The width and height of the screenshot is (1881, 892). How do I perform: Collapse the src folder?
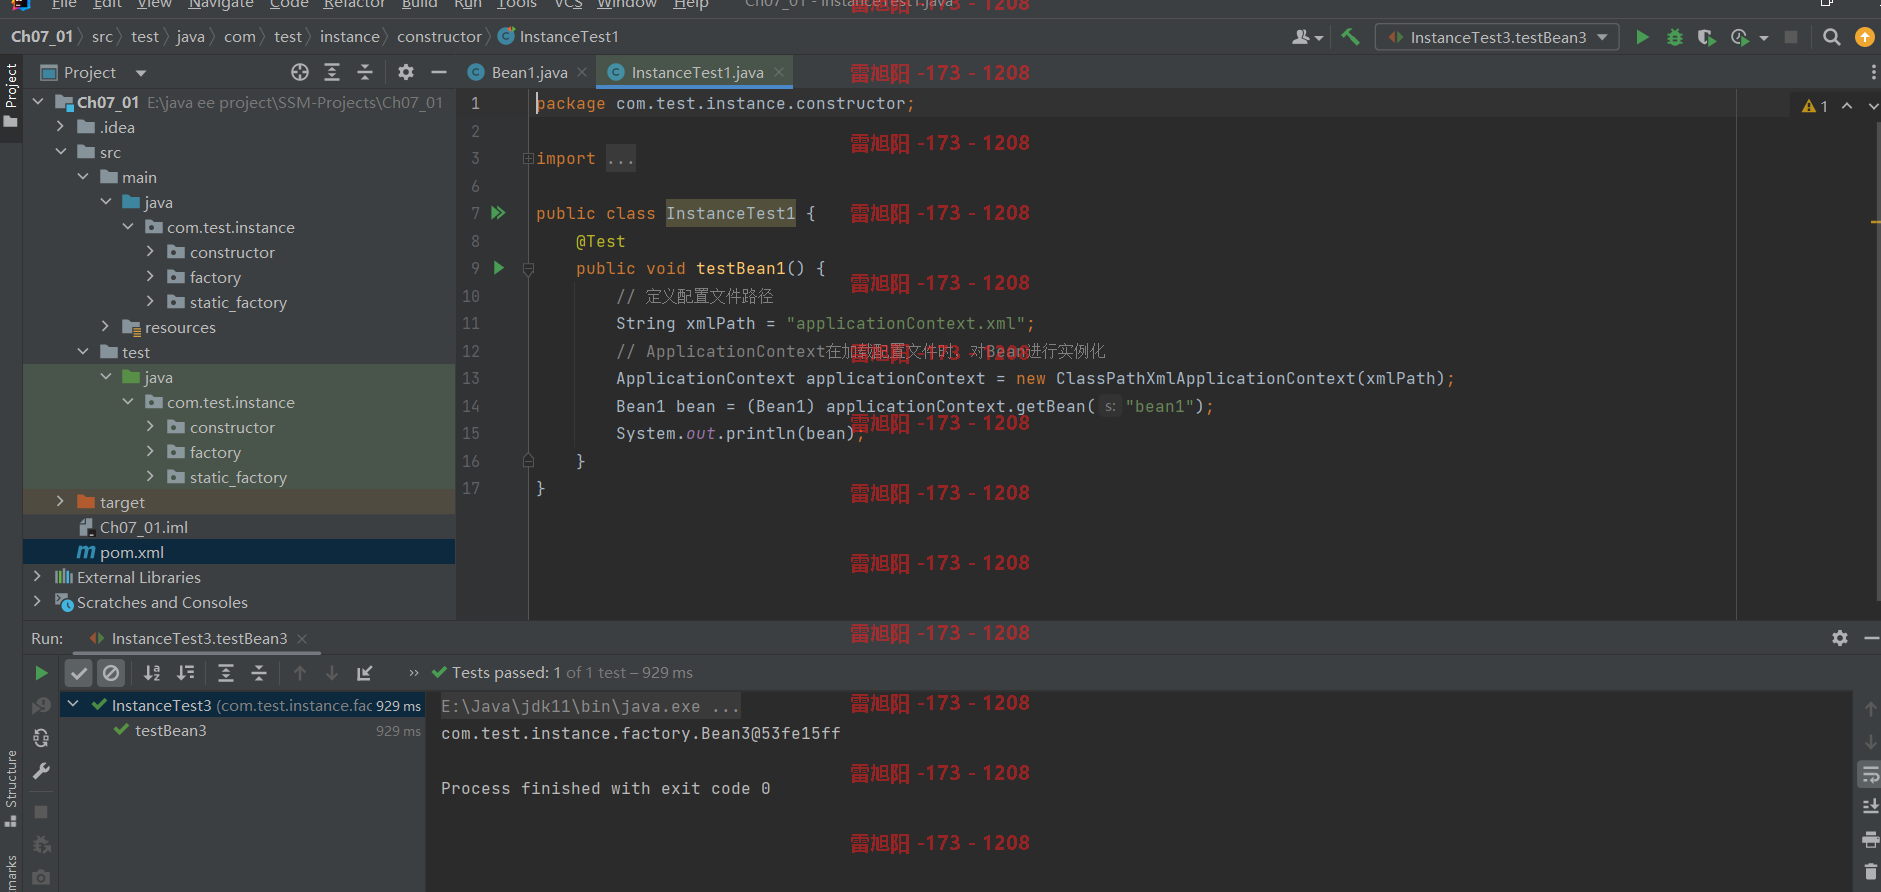coord(61,152)
